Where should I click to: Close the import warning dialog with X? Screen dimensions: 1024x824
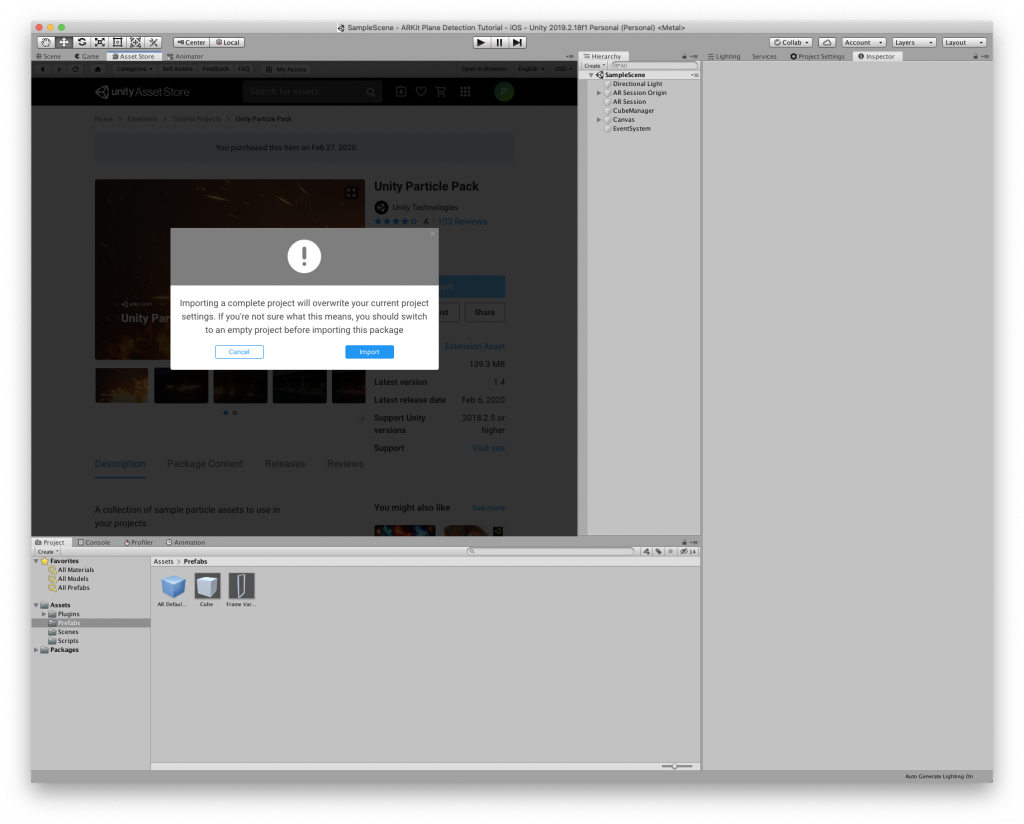coord(432,234)
